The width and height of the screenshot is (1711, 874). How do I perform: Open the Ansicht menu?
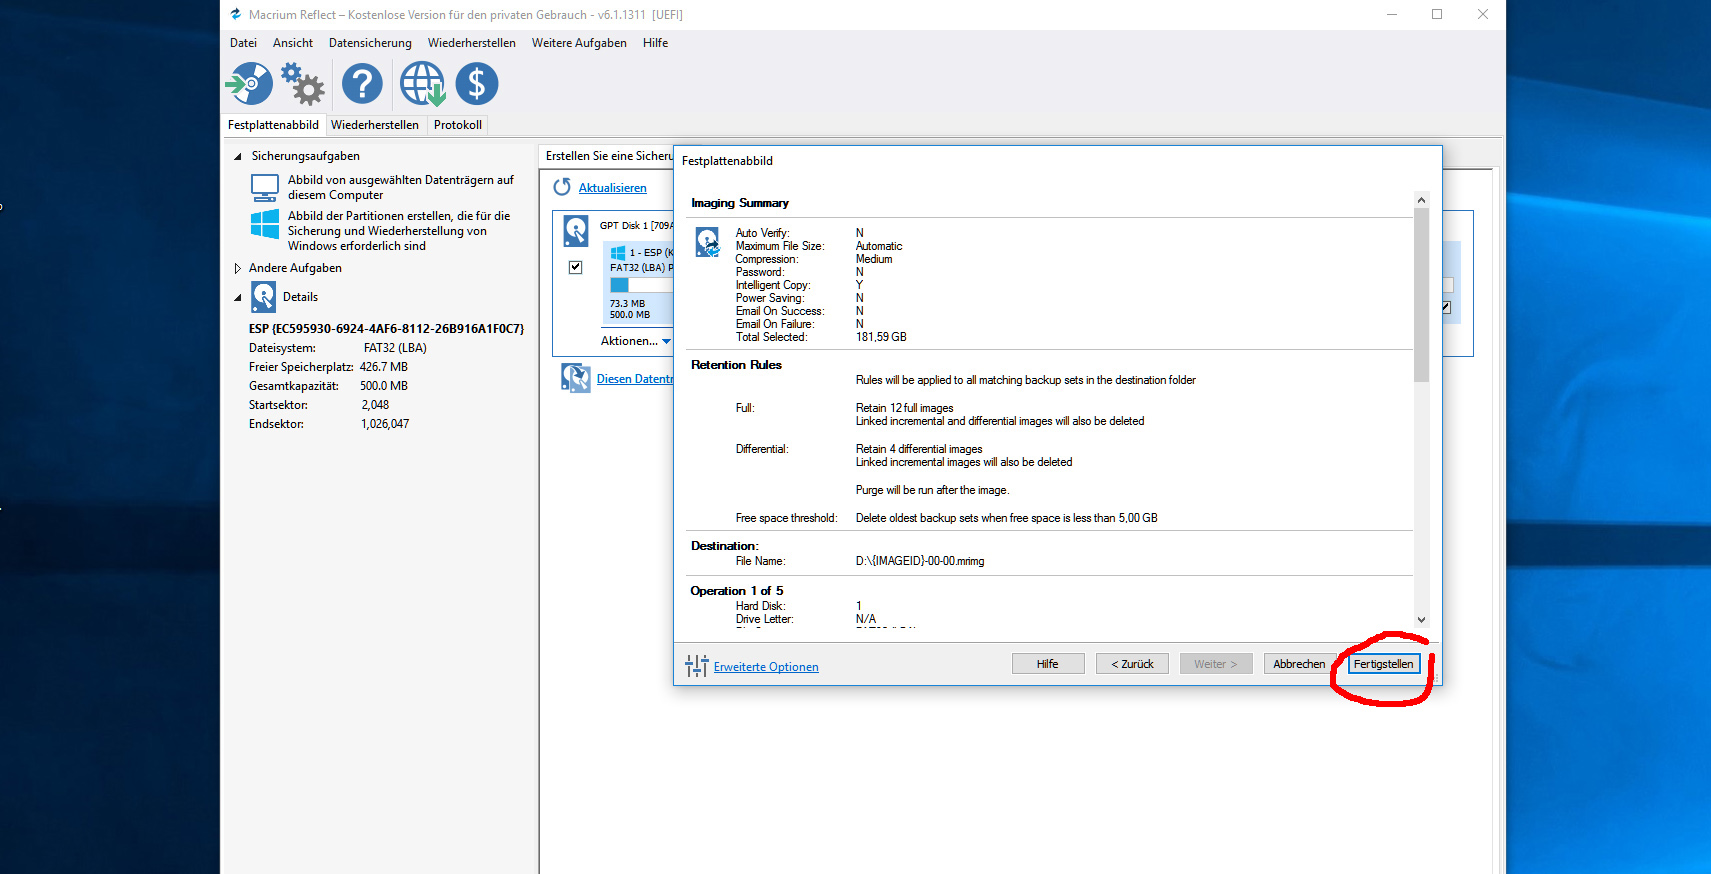coord(293,43)
